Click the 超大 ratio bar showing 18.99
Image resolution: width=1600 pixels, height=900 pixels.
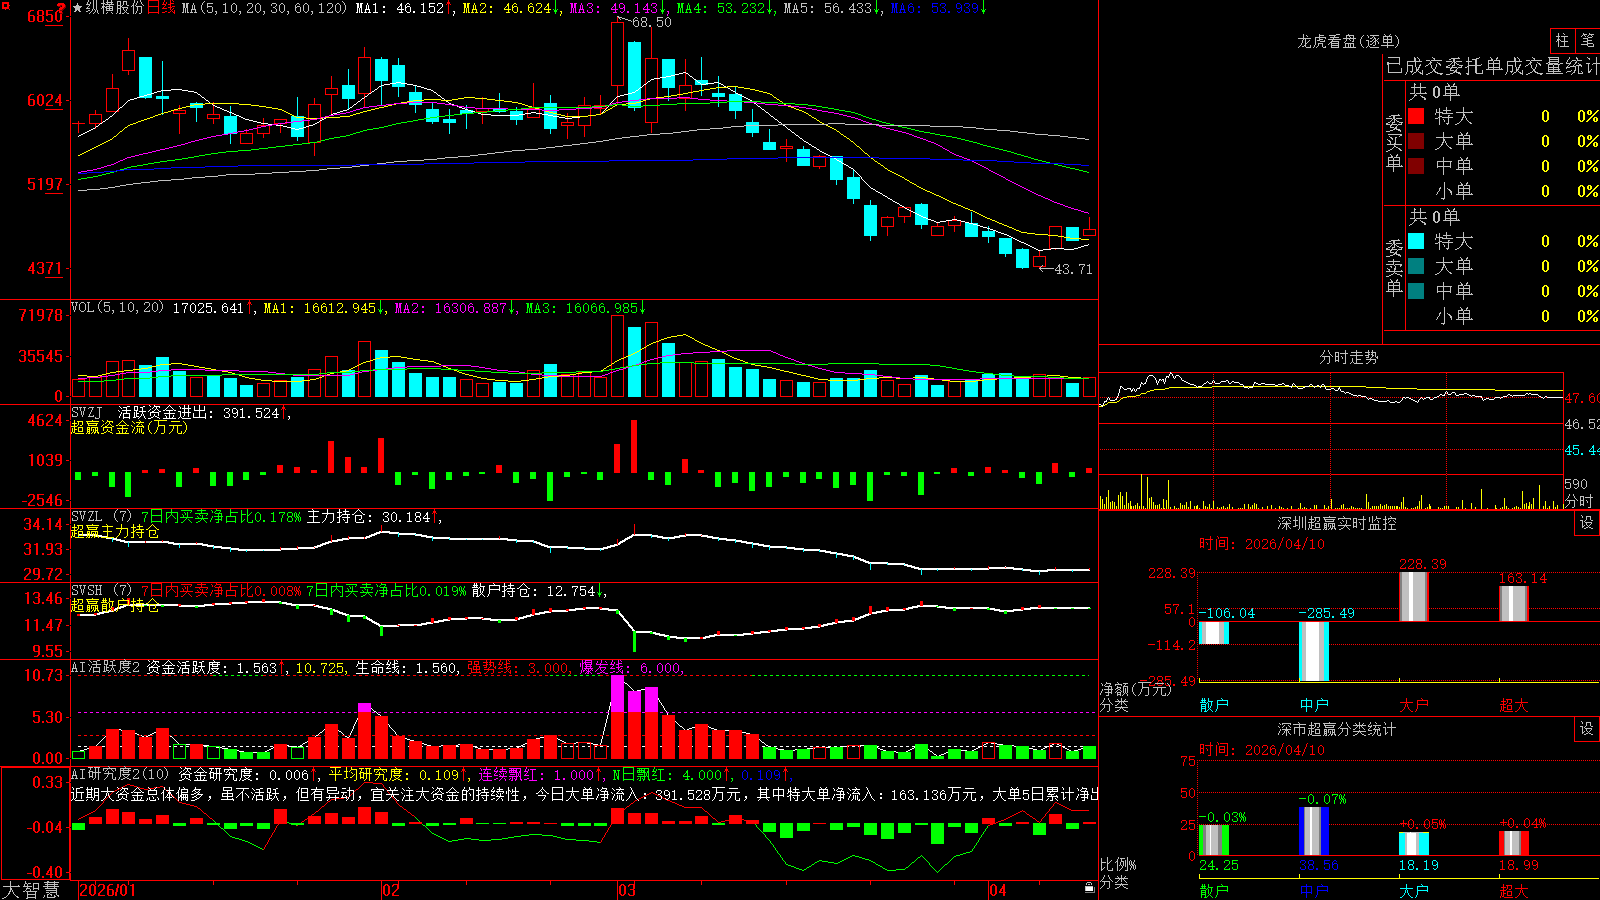click(1513, 843)
